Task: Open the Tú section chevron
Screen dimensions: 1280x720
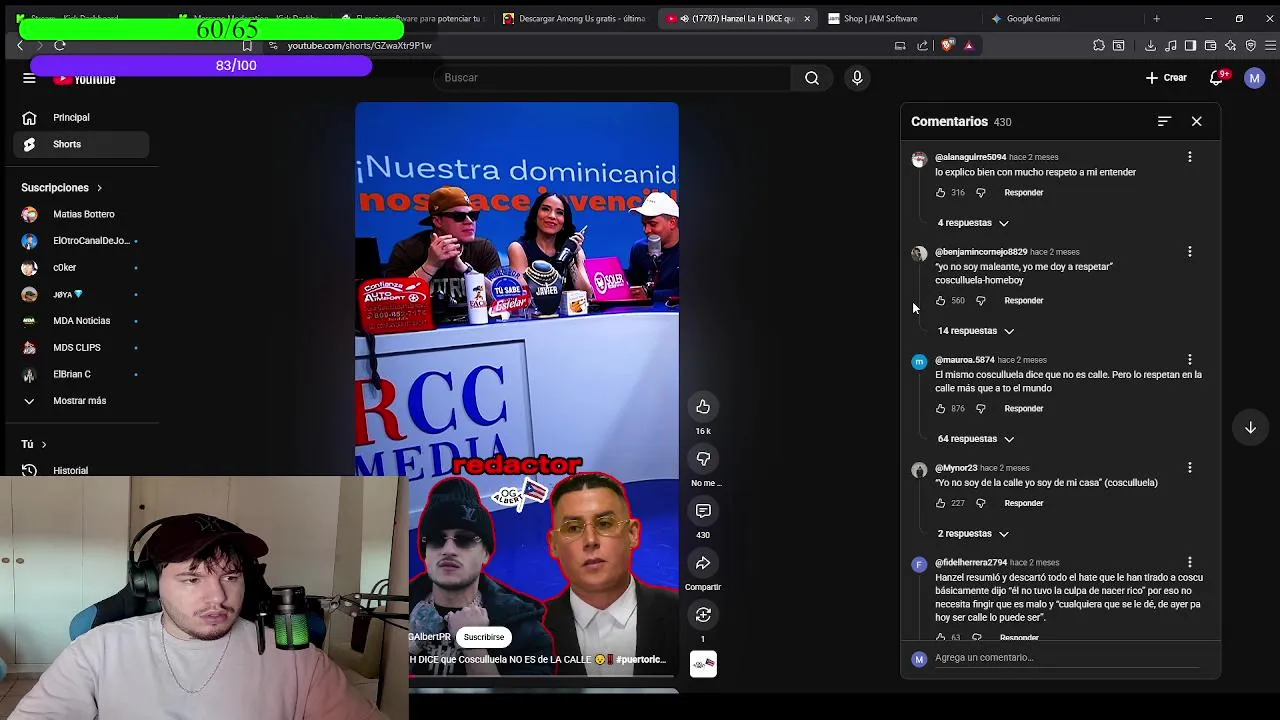Action: (43, 444)
